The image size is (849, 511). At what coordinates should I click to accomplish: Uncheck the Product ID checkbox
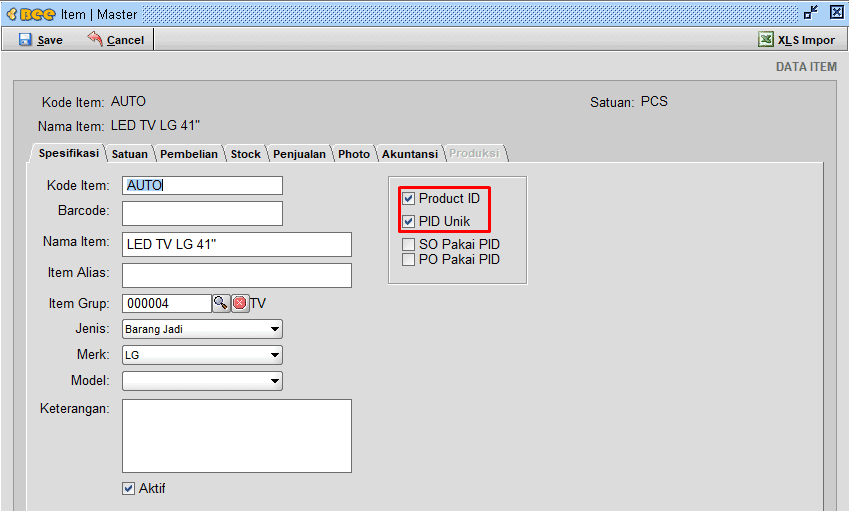pyautogui.click(x=408, y=199)
